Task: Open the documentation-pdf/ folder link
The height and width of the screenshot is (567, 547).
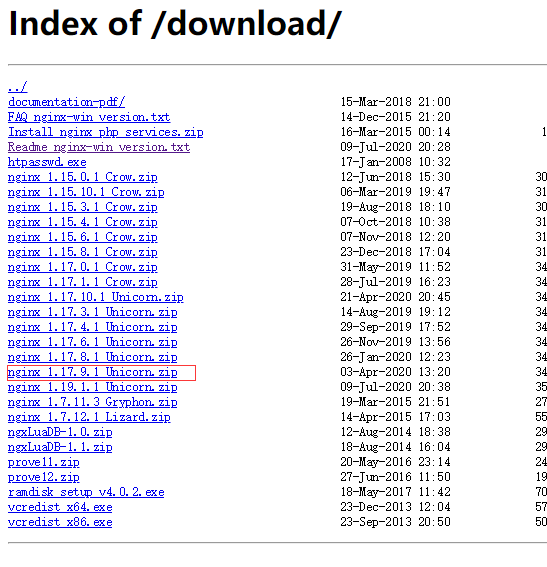Action: pyautogui.click(x=67, y=102)
